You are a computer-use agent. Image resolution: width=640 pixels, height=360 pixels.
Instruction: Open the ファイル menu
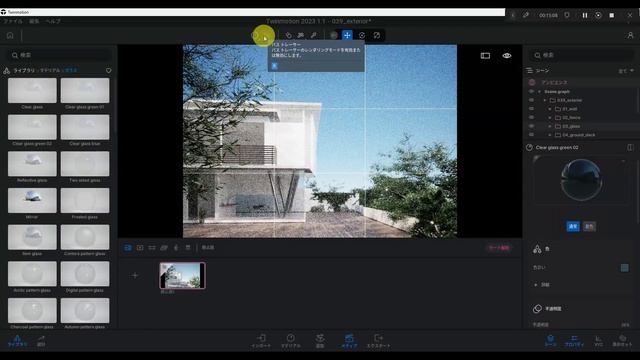tap(13, 21)
